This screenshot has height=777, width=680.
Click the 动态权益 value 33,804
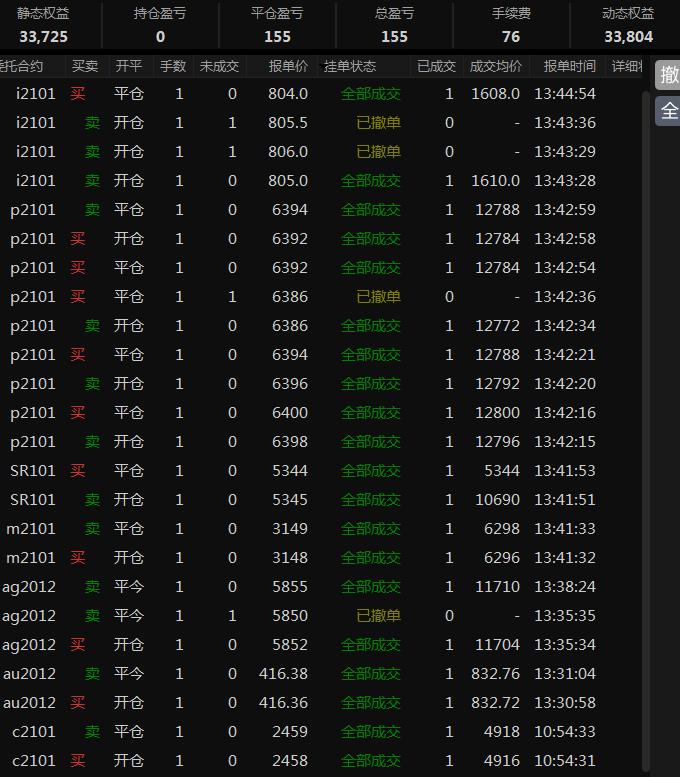pyautogui.click(x=628, y=37)
